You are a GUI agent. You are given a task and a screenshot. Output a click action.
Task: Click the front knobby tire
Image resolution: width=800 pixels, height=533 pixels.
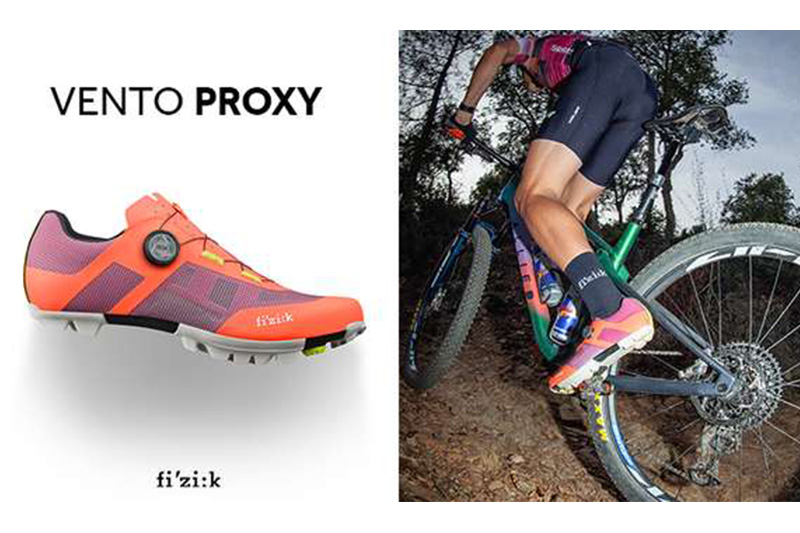pyautogui.click(x=448, y=306)
